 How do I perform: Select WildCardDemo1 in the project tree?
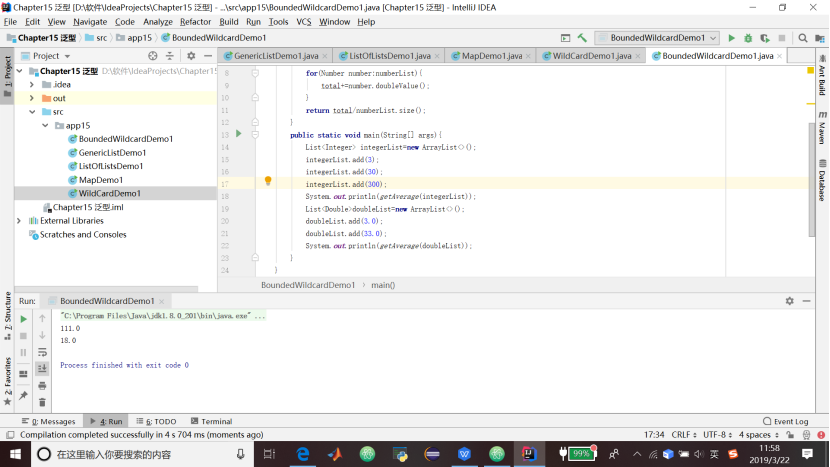[x=109, y=193]
